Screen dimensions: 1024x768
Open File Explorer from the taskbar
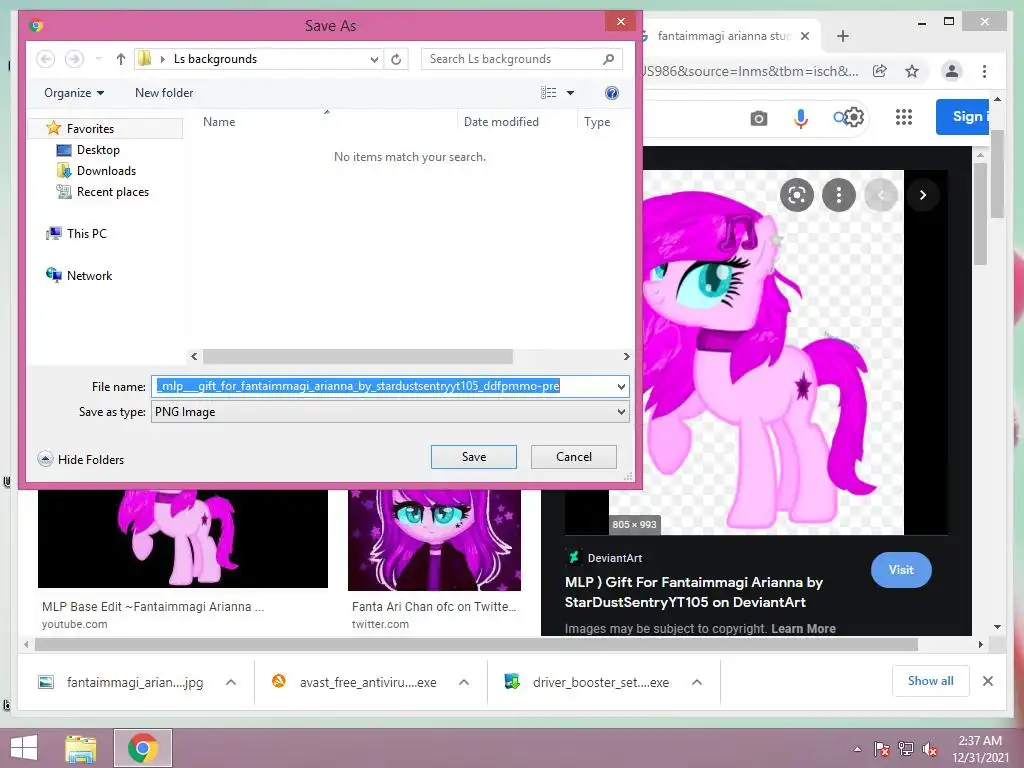tap(80, 748)
